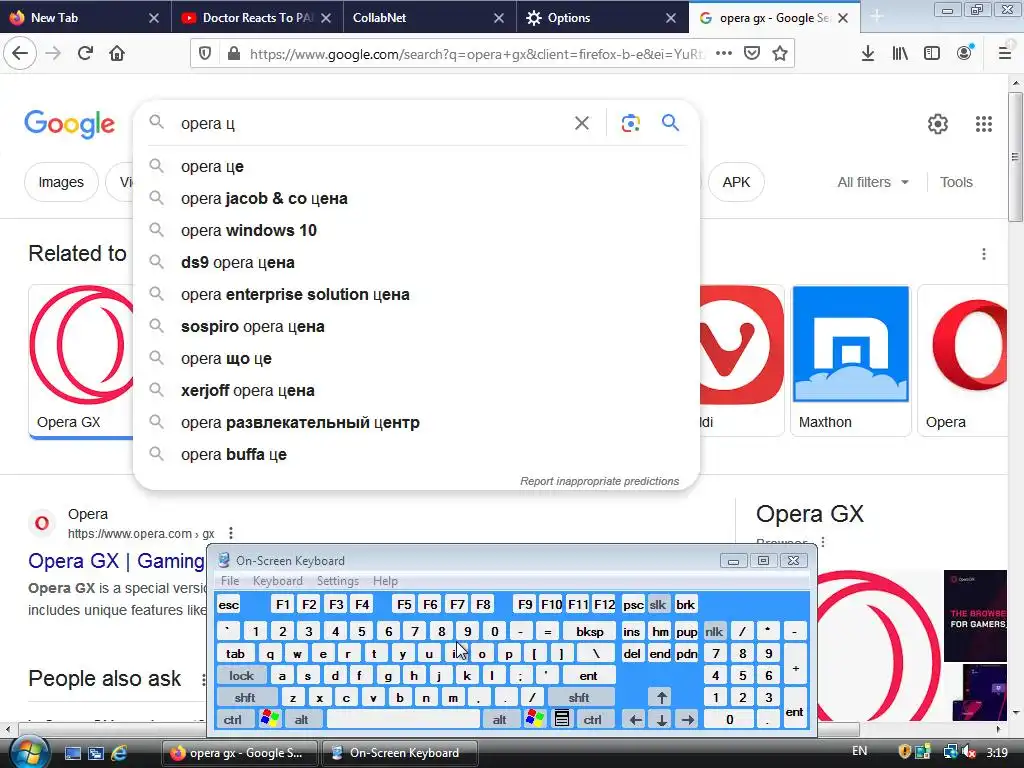The height and width of the screenshot is (768, 1024).
Task: Select APK search filter chip
Action: [736, 182]
